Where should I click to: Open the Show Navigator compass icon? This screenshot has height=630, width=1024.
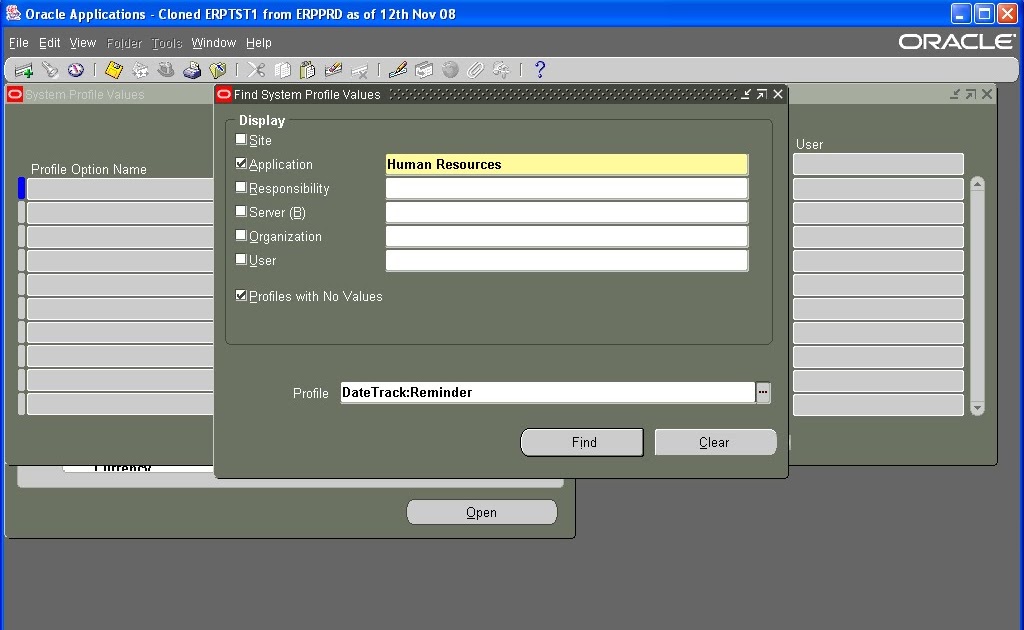76,70
